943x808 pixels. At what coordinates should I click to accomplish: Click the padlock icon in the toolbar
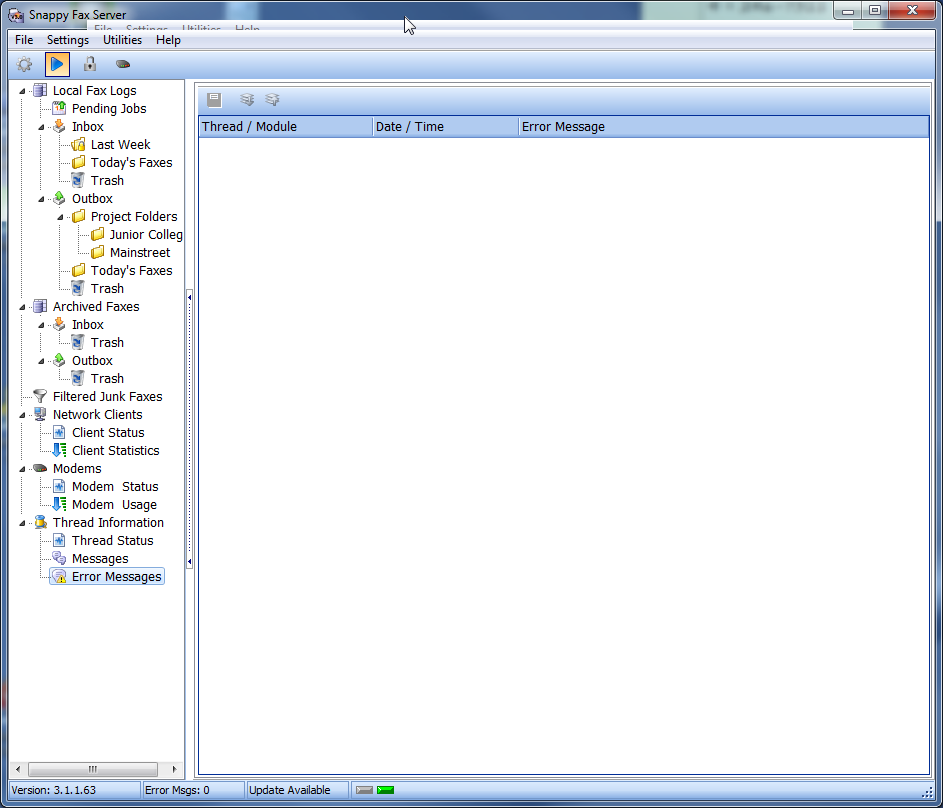pyautogui.click(x=90, y=65)
